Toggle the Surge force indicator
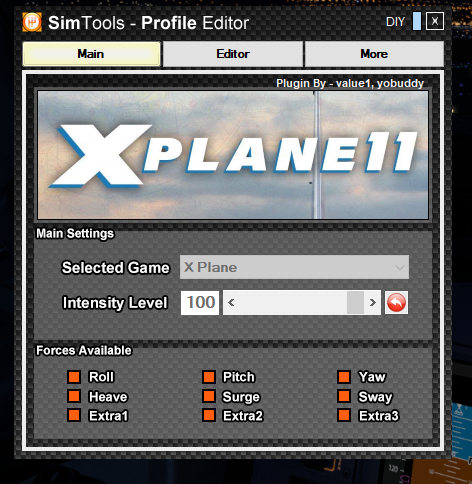This screenshot has width=472, height=484. (x=209, y=396)
